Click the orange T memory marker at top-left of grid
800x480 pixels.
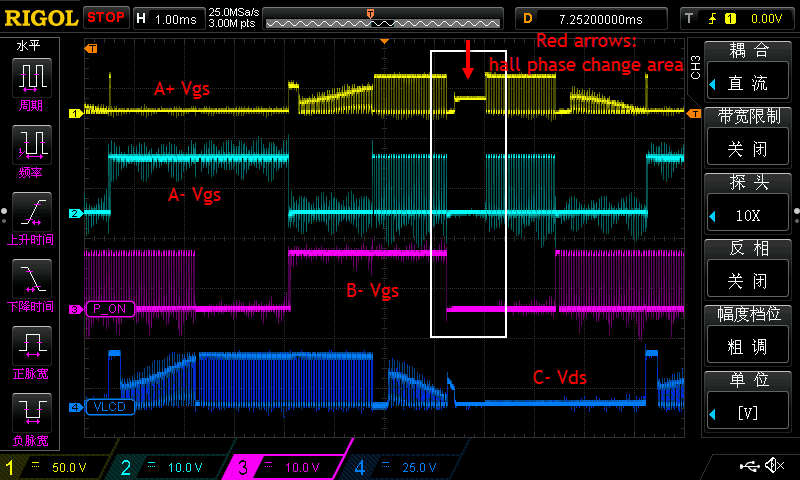(91, 48)
